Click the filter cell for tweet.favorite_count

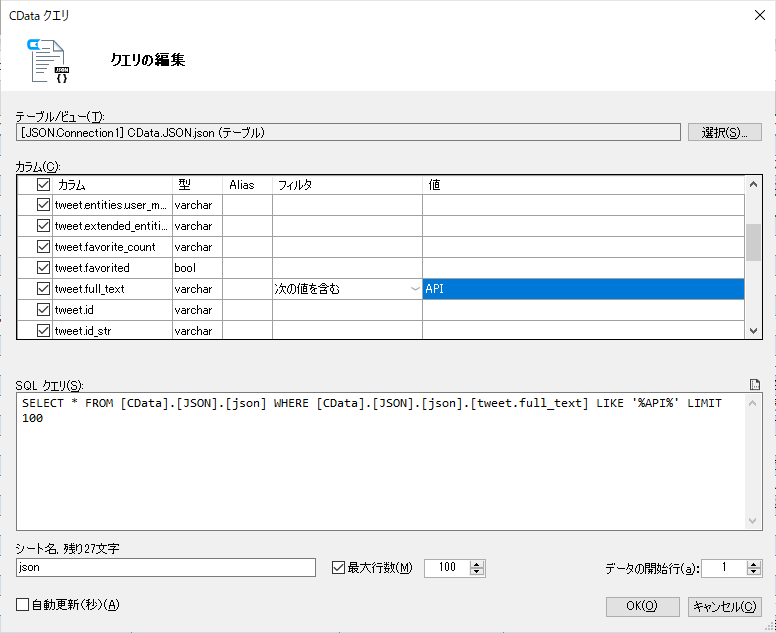(347, 246)
